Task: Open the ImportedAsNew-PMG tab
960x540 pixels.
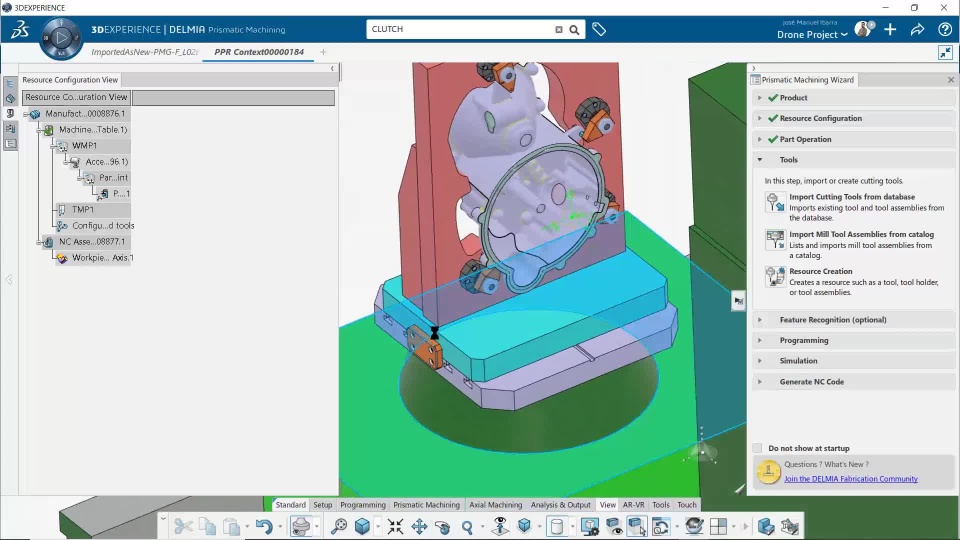Action: 144,52
